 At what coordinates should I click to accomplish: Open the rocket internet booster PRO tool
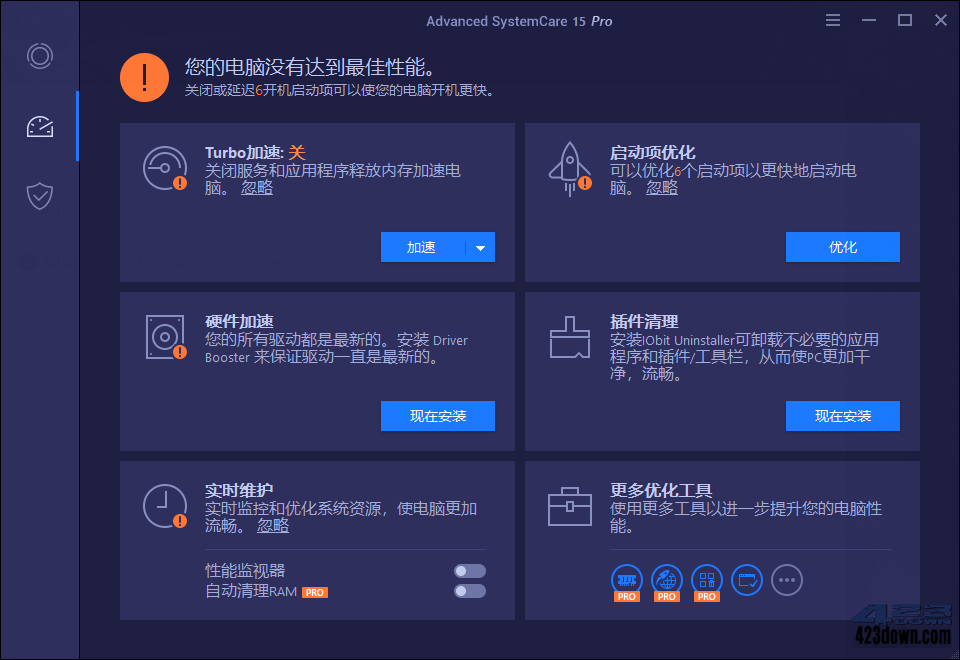[x=667, y=580]
